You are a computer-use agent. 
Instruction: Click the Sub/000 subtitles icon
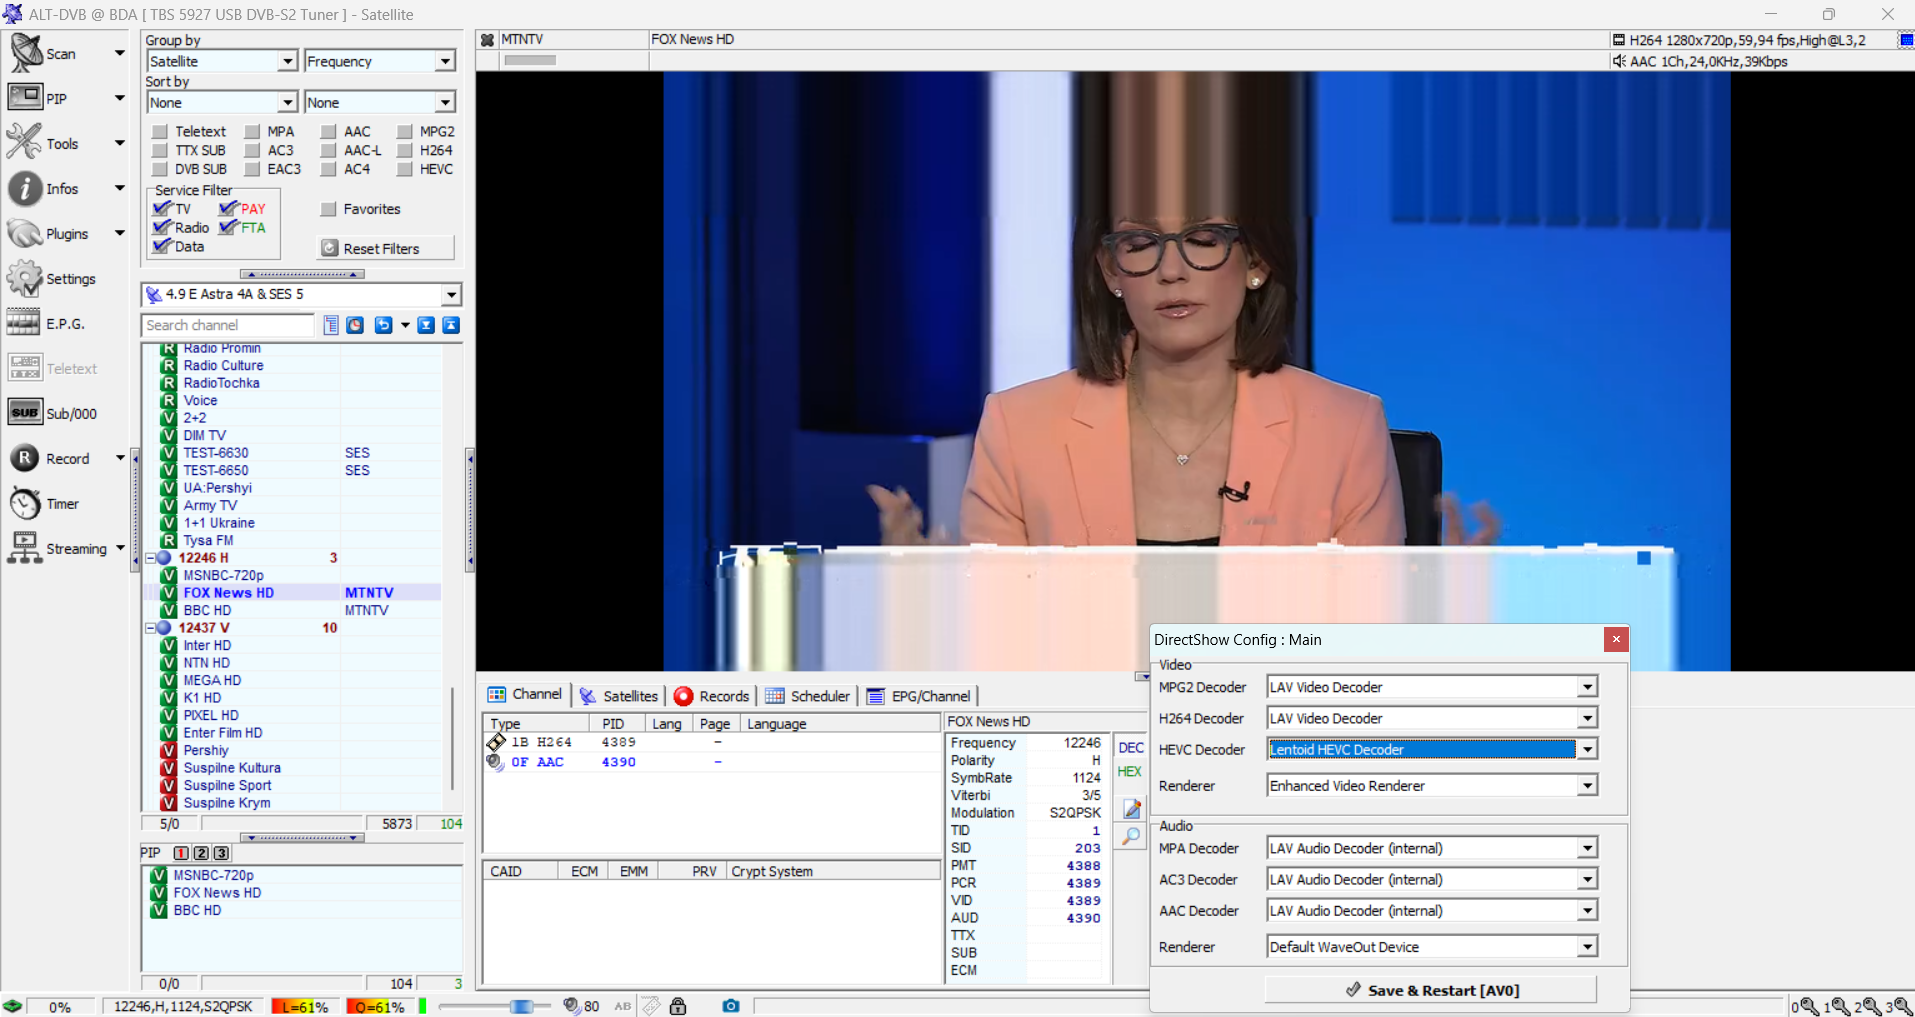[24, 413]
